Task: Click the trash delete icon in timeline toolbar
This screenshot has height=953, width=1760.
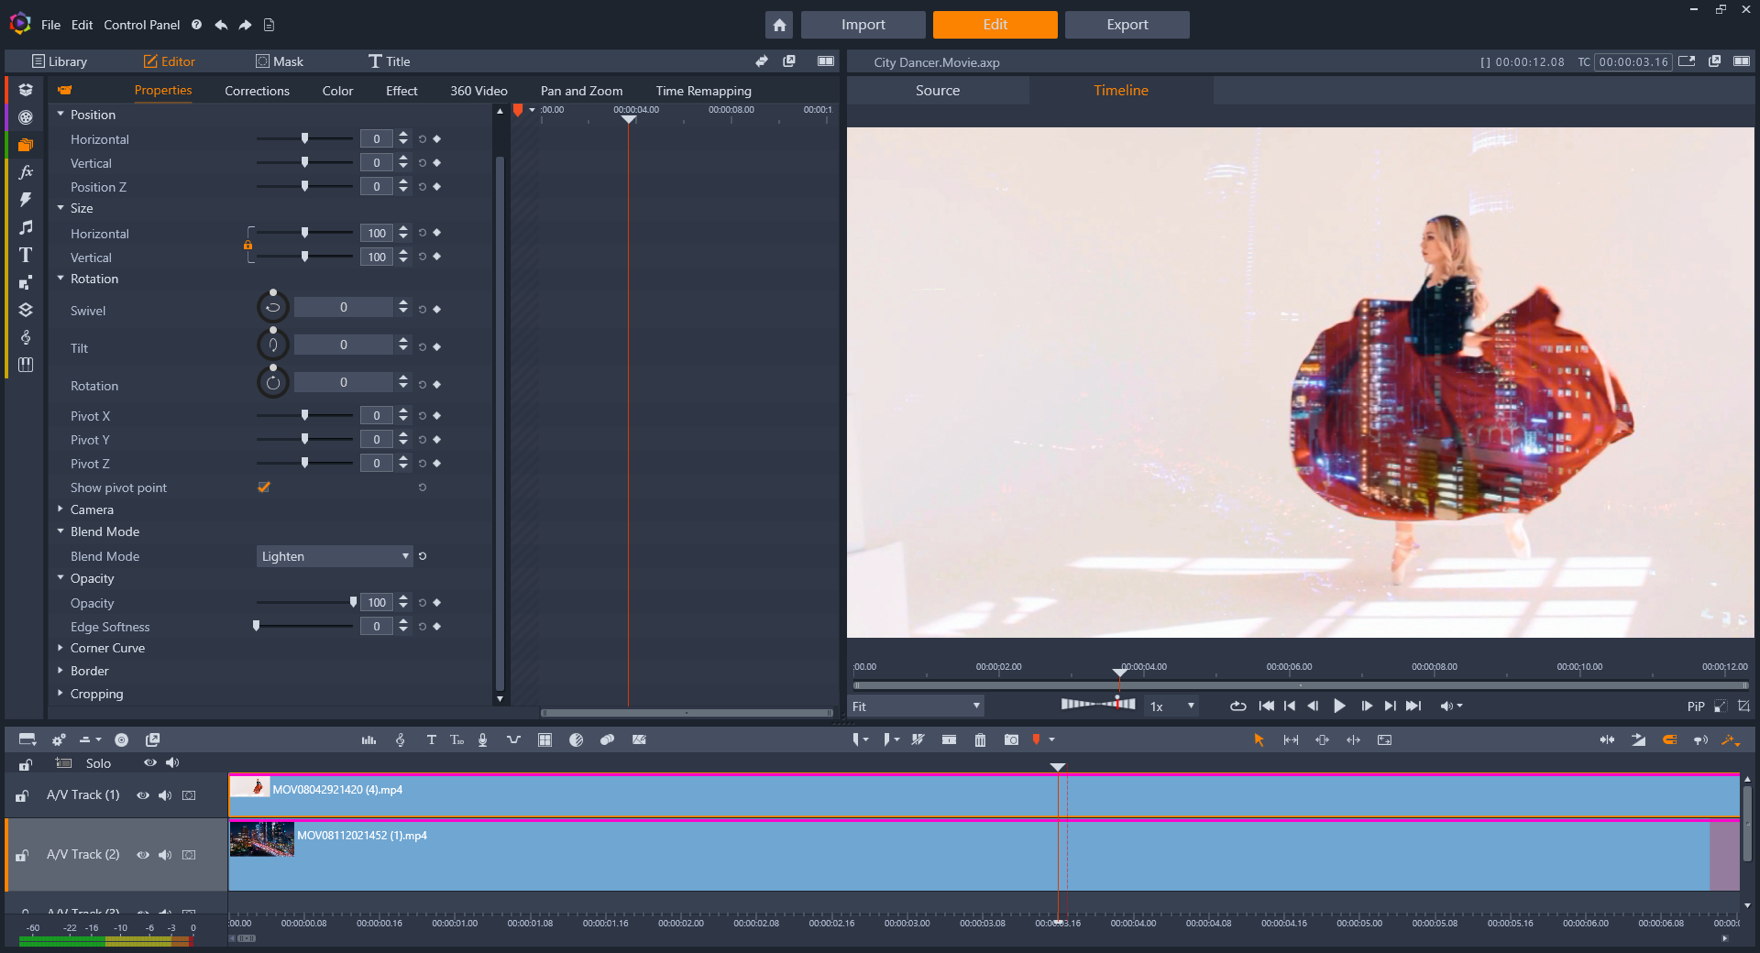Action: 980,740
